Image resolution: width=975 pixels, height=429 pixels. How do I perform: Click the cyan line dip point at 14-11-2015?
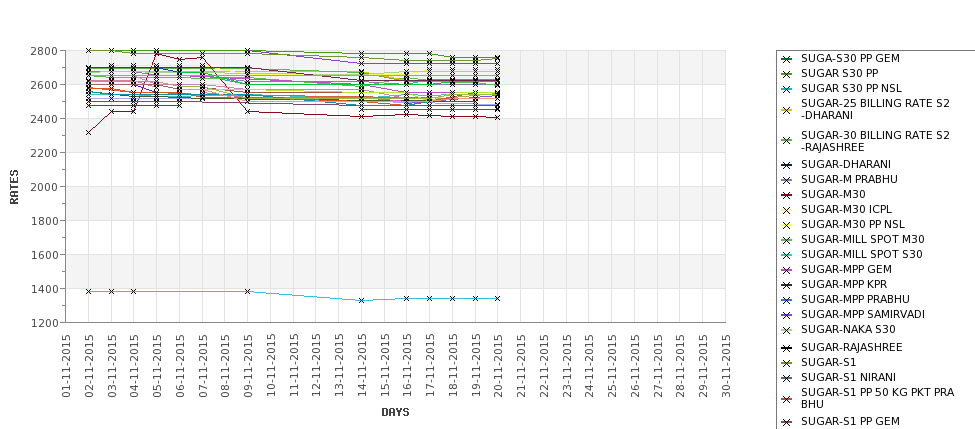pyautogui.click(x=361, y=300)
